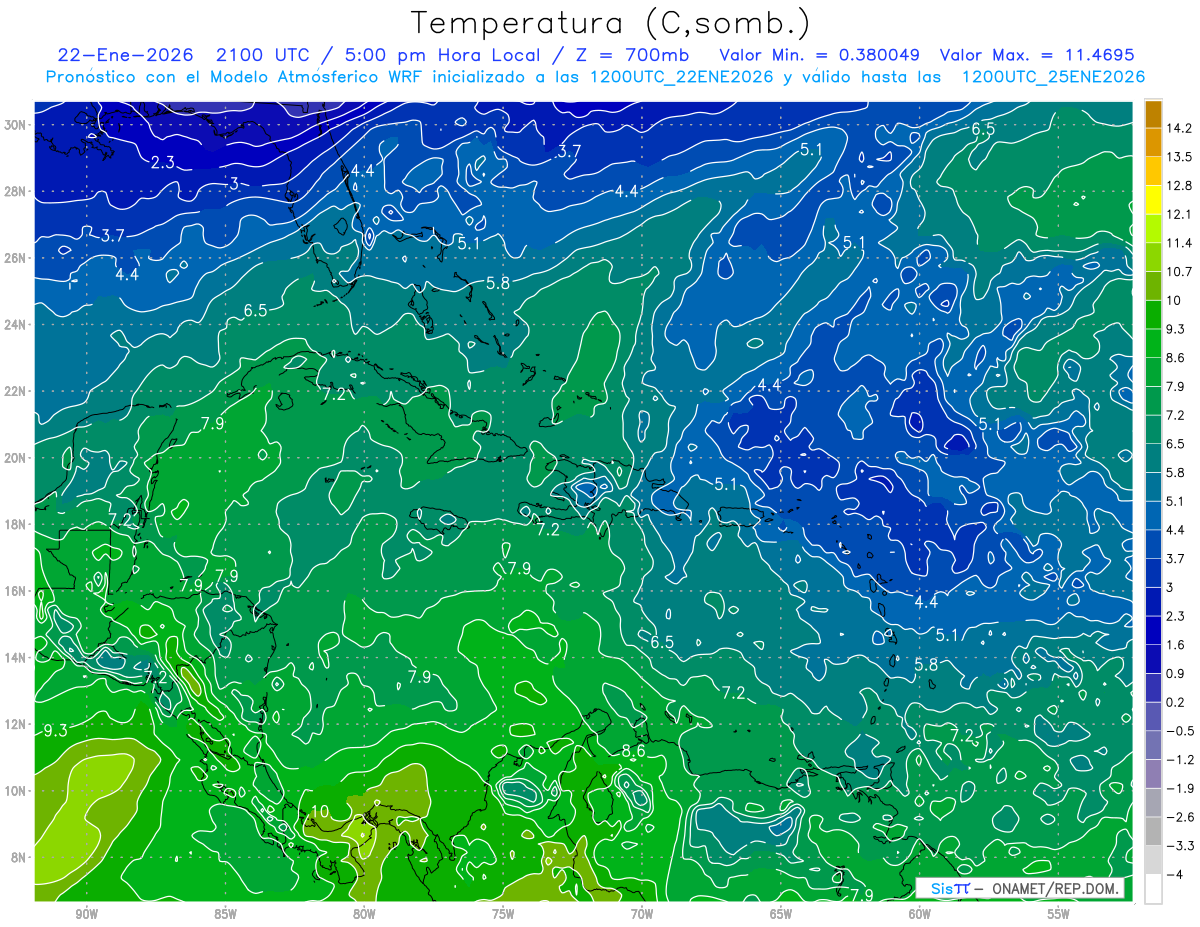This screenshot has width=1200, height=927.
Task: Click the topmost brown-orange legend color swatch
Action: point(1153,114)
